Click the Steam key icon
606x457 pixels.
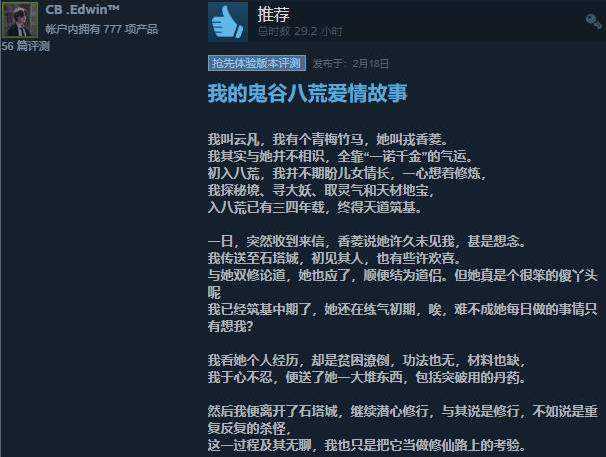593,22
